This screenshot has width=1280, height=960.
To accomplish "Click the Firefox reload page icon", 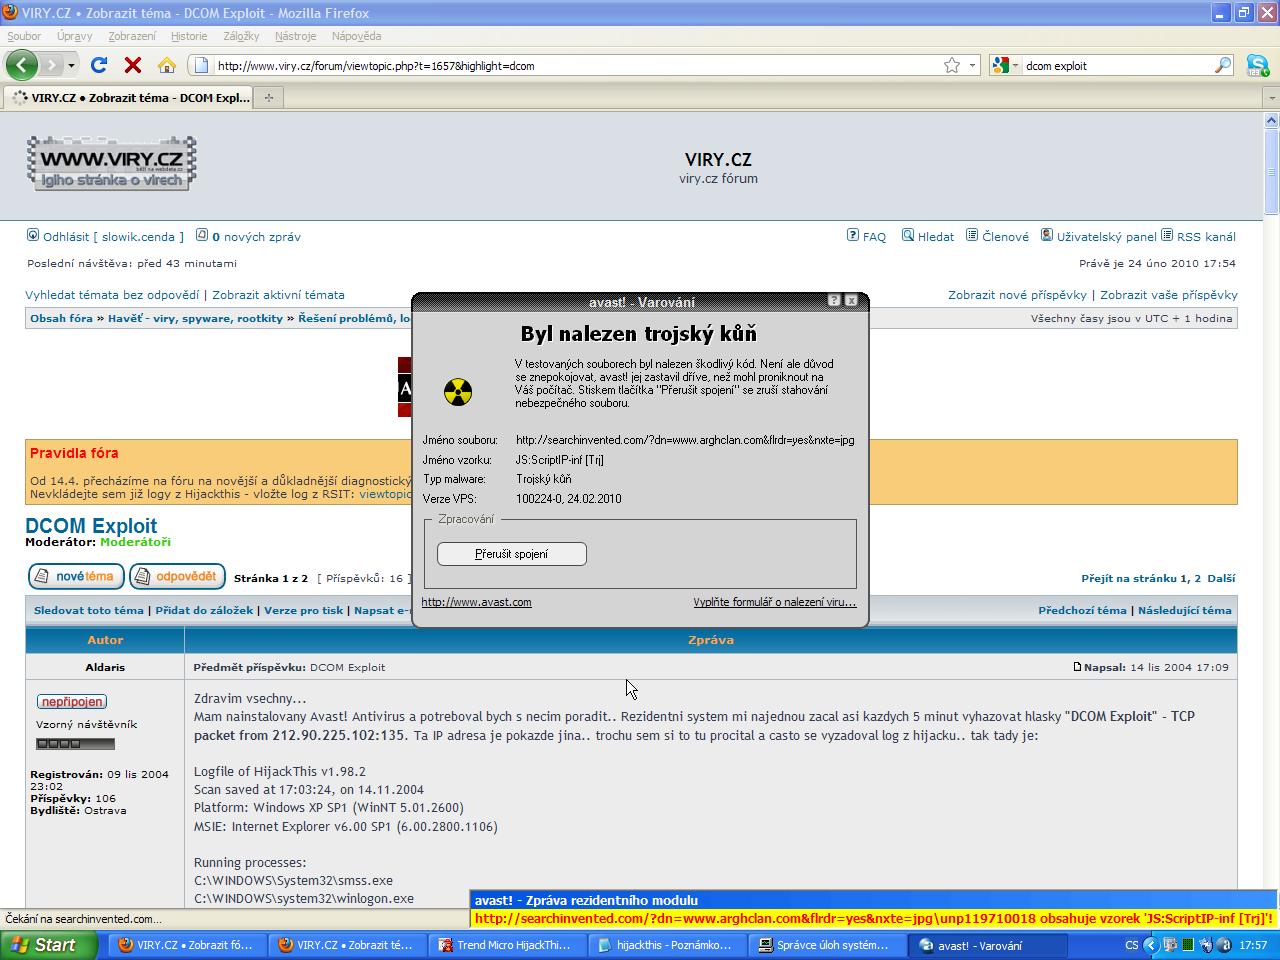I will pyautogui.click(x=98, y=65).
